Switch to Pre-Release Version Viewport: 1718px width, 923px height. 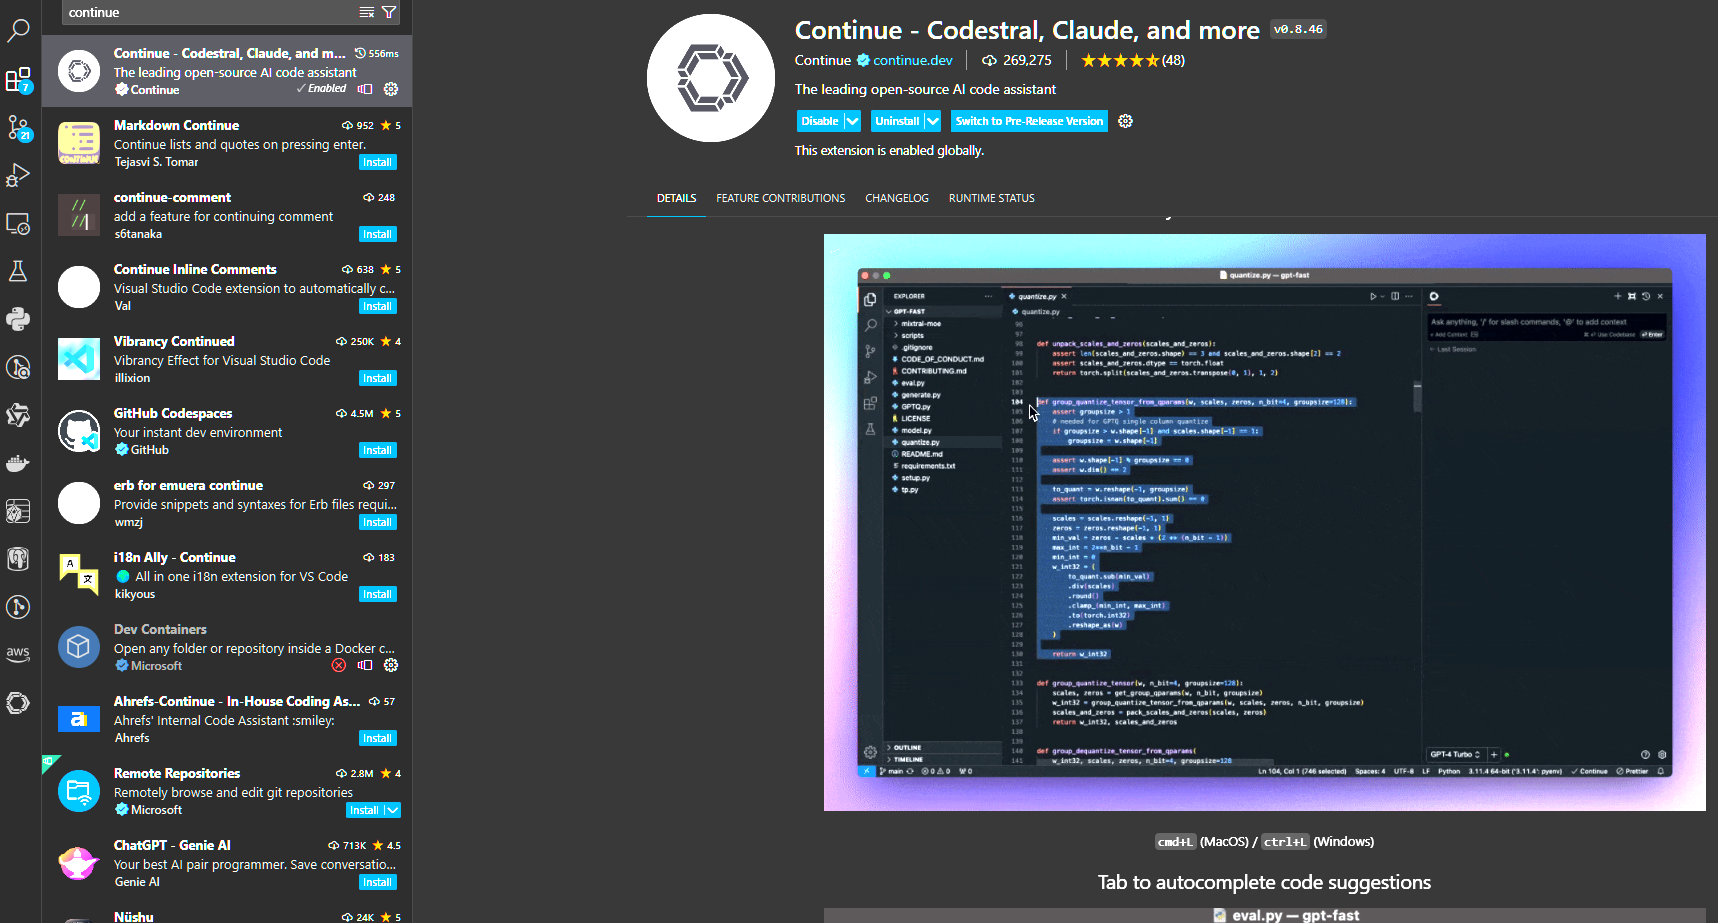(1029, 121)
